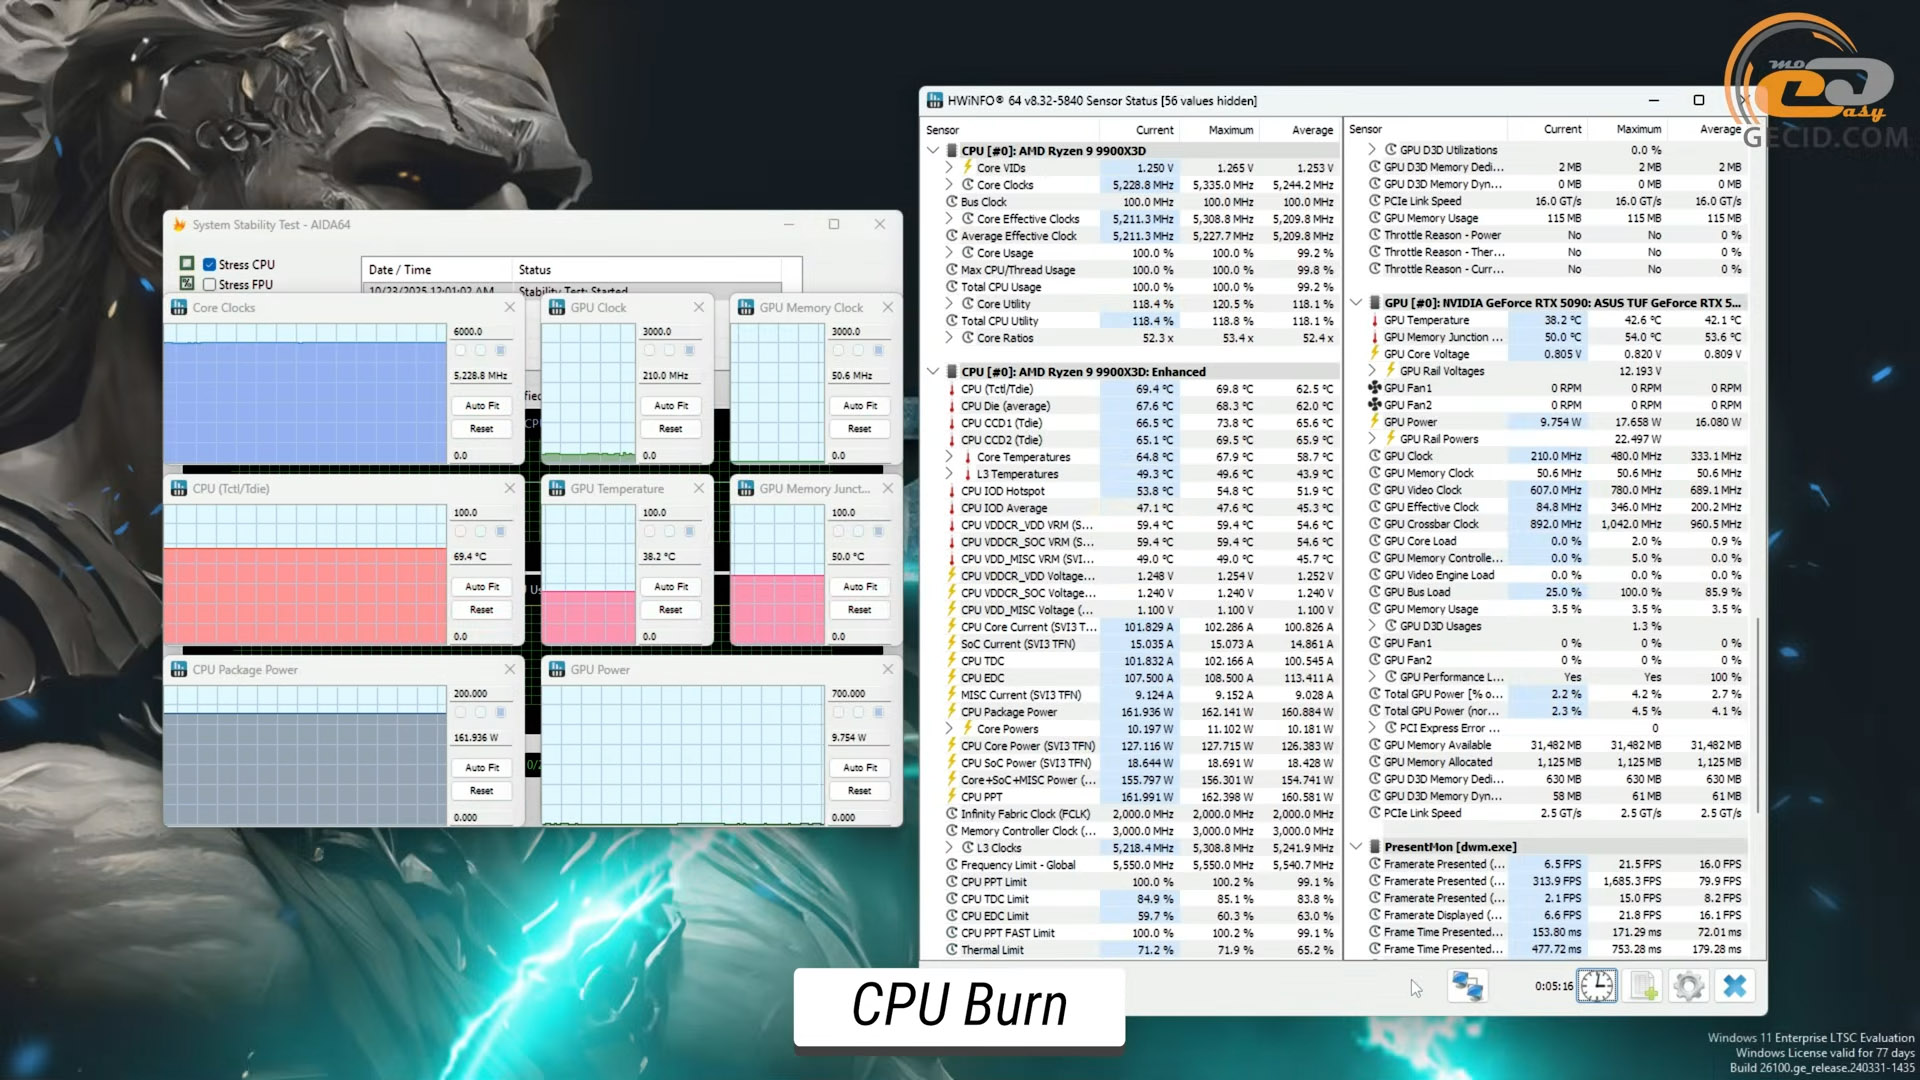Expand the Core VIDs tree row
This screenshot has width=1920, height=1080.
(949, 168)
